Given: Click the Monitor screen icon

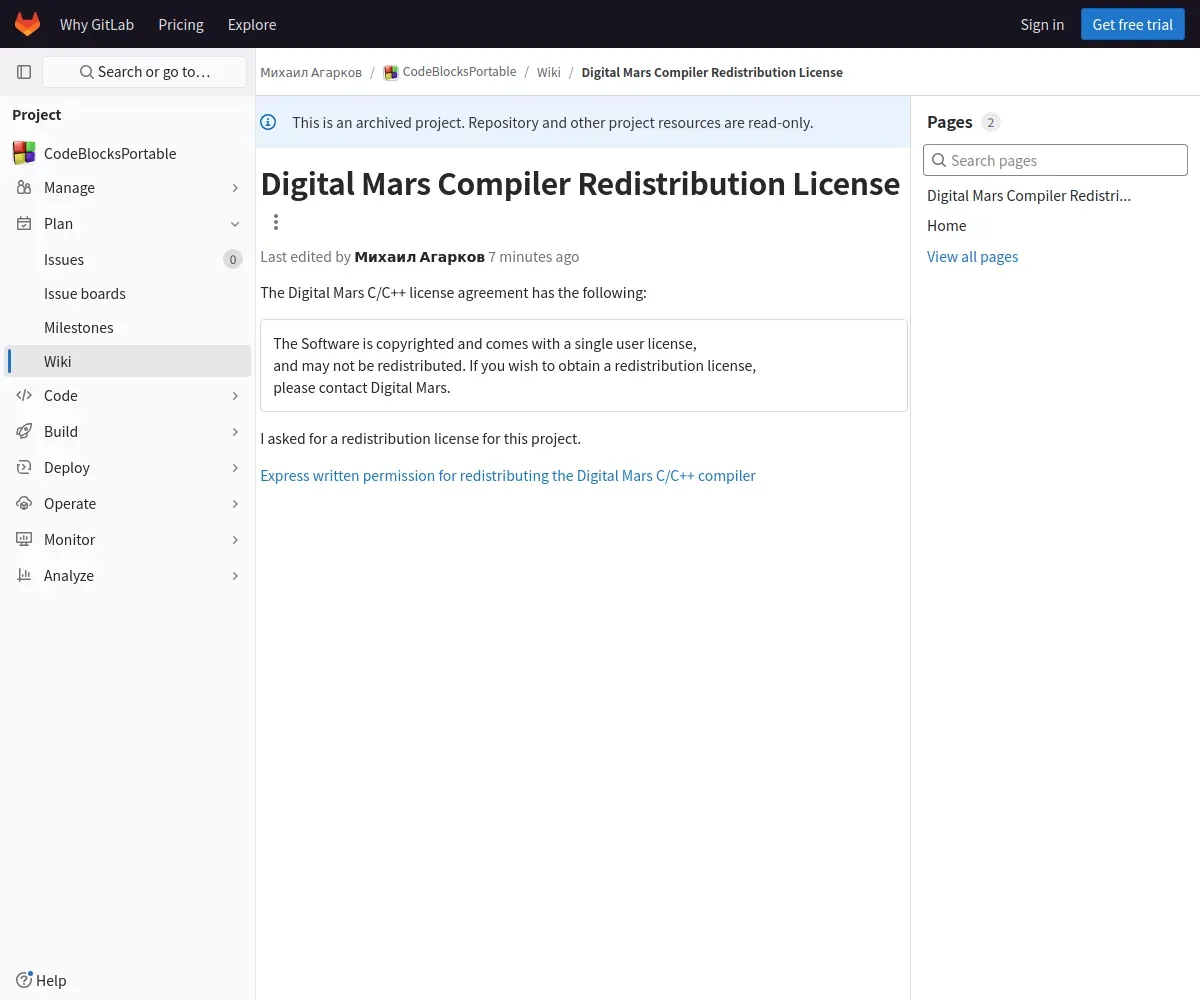Looking at the screenshot, I should (24, 540).
